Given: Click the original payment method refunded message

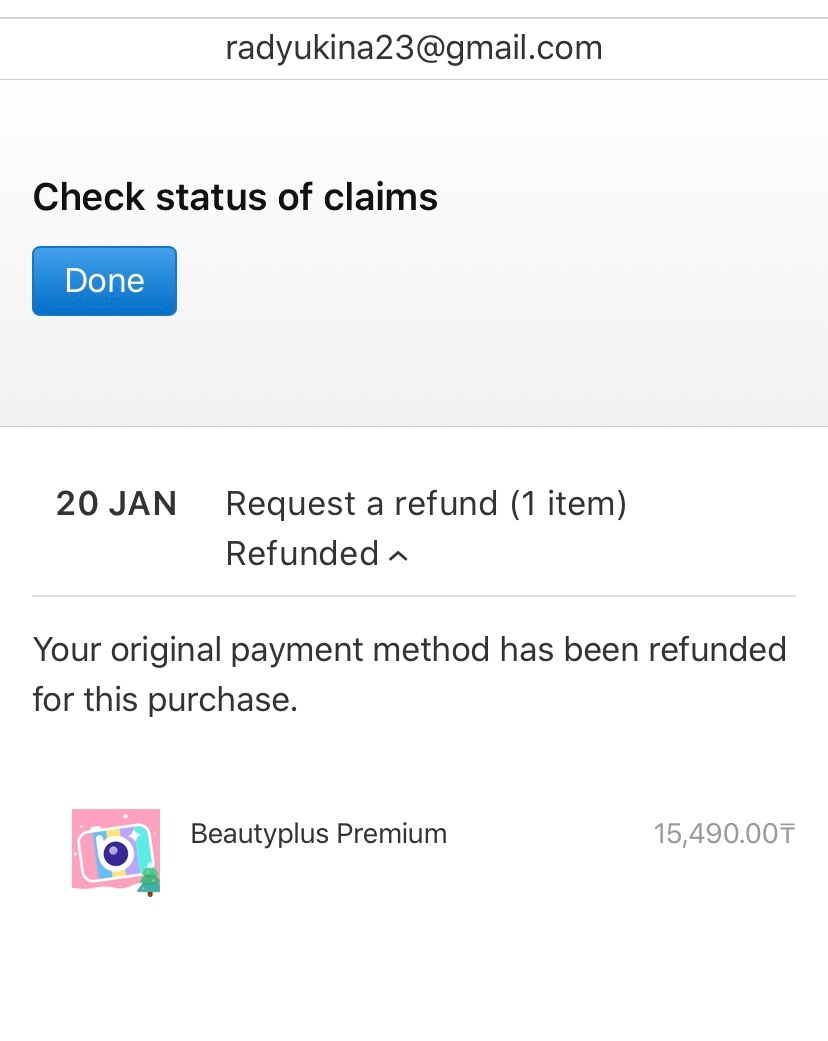Looking at the screenshot, I should [x=409, y=673].
